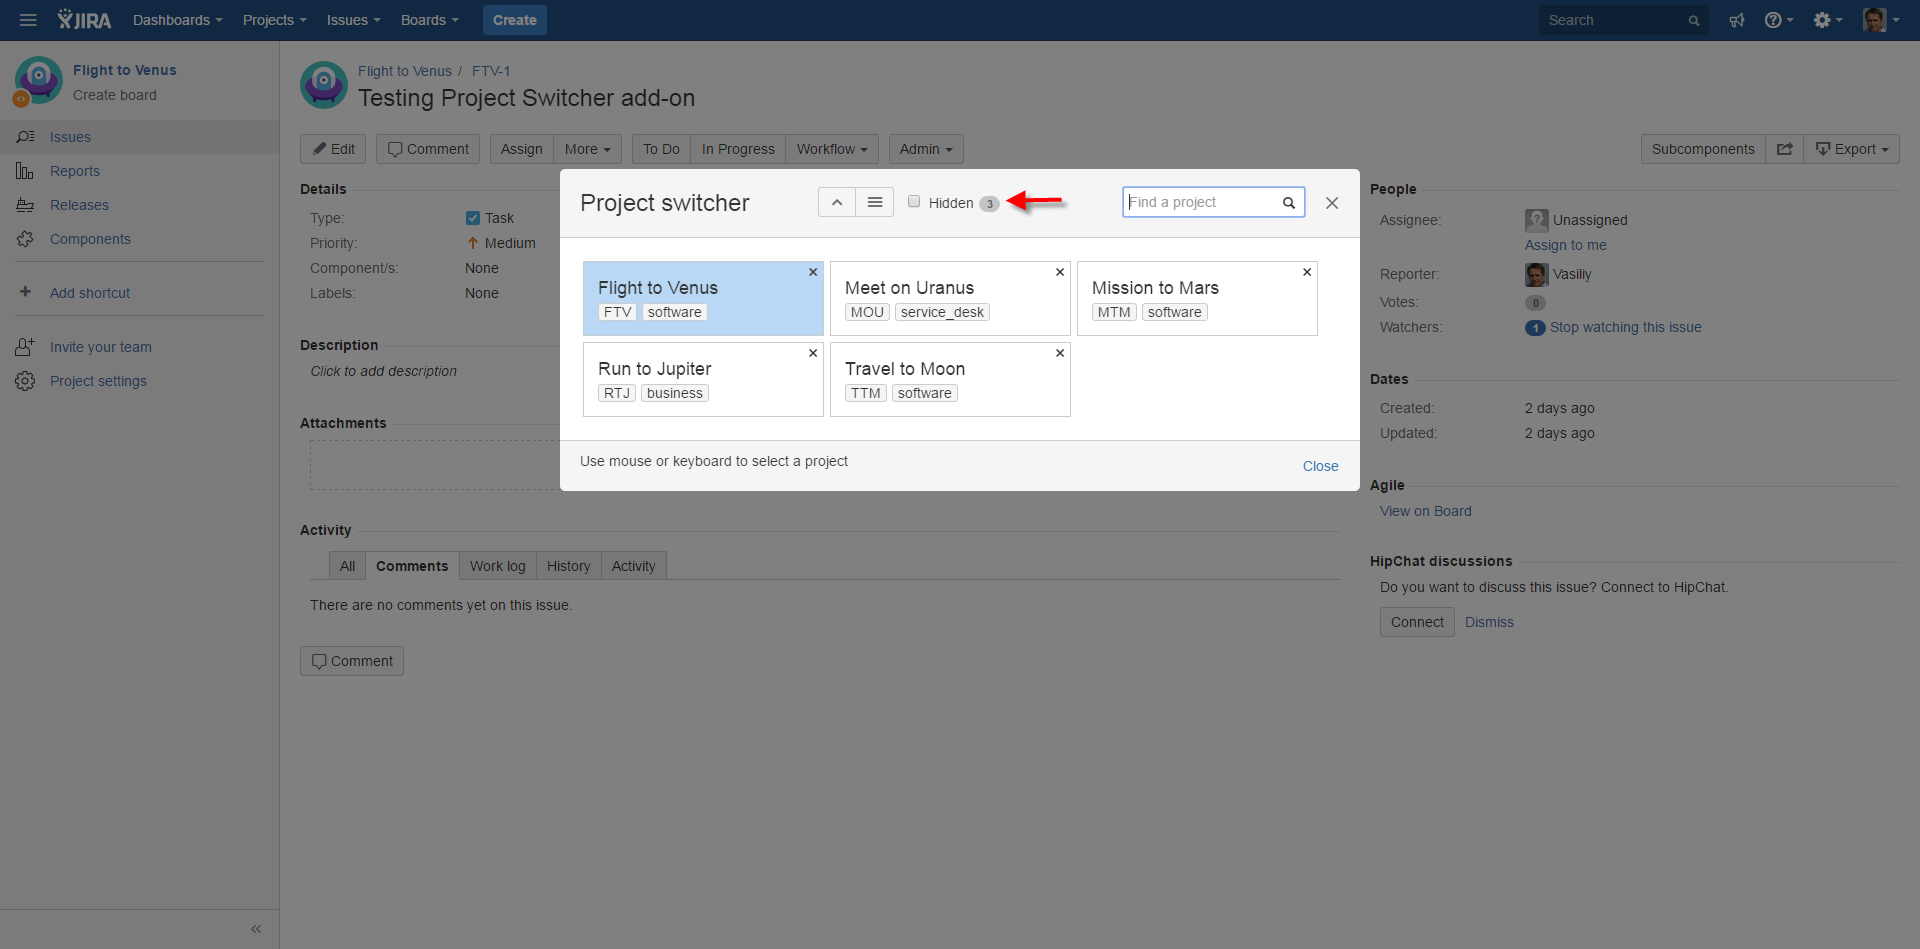Click the global search magnifier icon
Image resolution: width=1920 pixels, height=949 pixels.
[x=1694, y=20]
